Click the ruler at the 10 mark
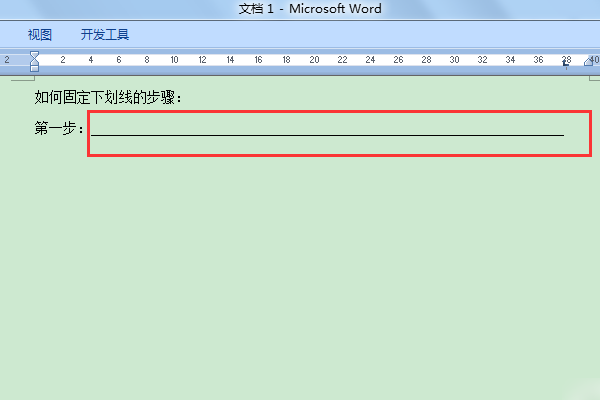The width and height of the screenshot is (600, 400). pyautogui.click(x=174, y=60)
